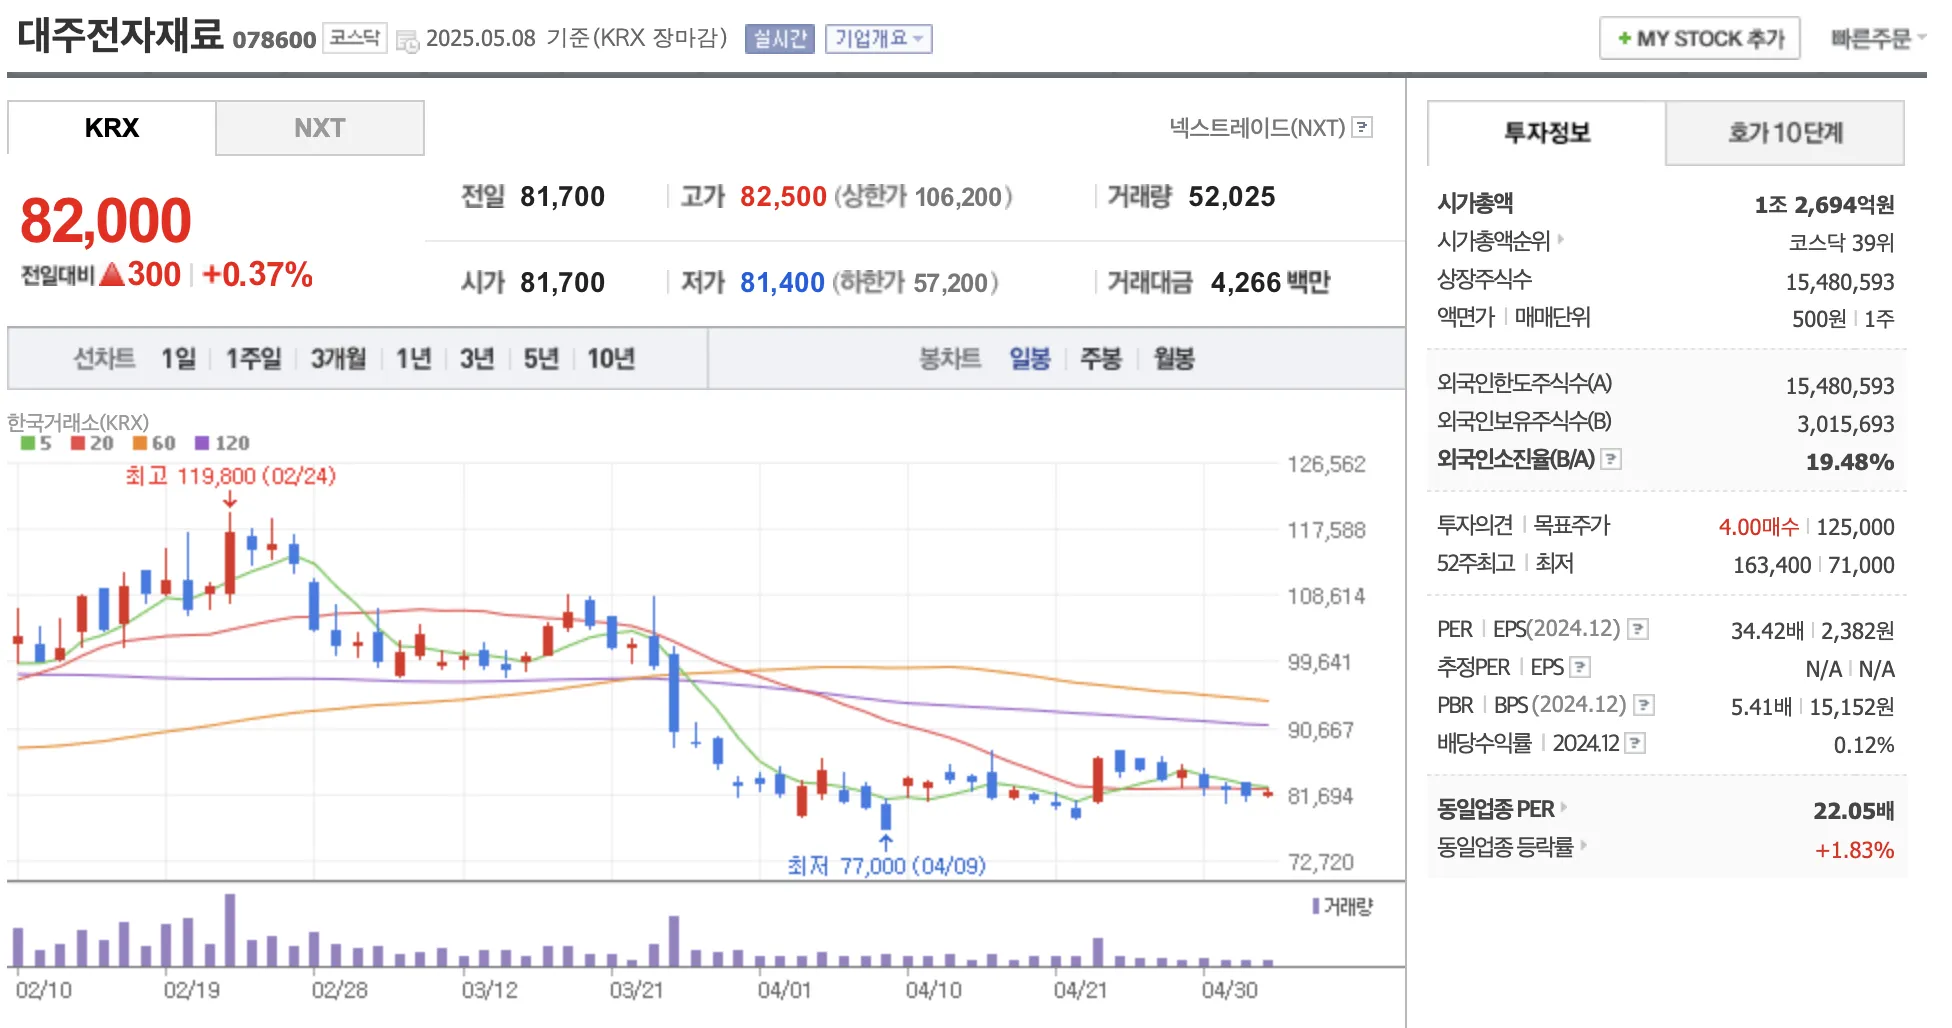Switch to the KRX tab
Viewport: 1952px width, 1028px height.
(112, 128)
